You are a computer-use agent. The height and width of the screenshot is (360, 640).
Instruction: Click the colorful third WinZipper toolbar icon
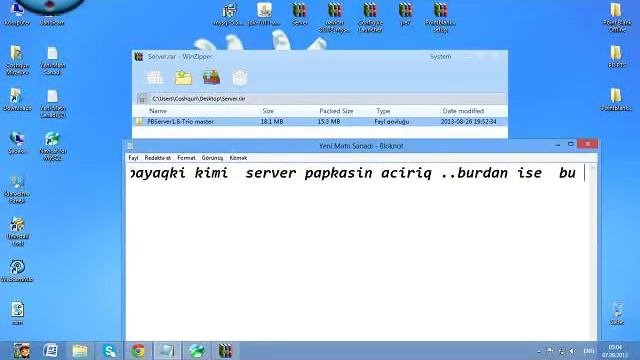pyautogui.click(x=211, y=77)
